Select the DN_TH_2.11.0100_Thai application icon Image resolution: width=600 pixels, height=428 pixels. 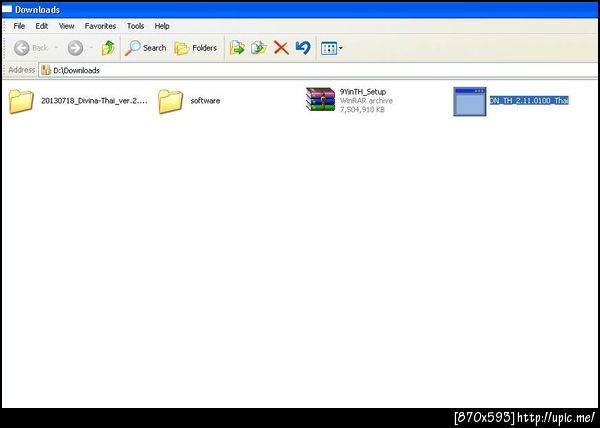(470, 101)
